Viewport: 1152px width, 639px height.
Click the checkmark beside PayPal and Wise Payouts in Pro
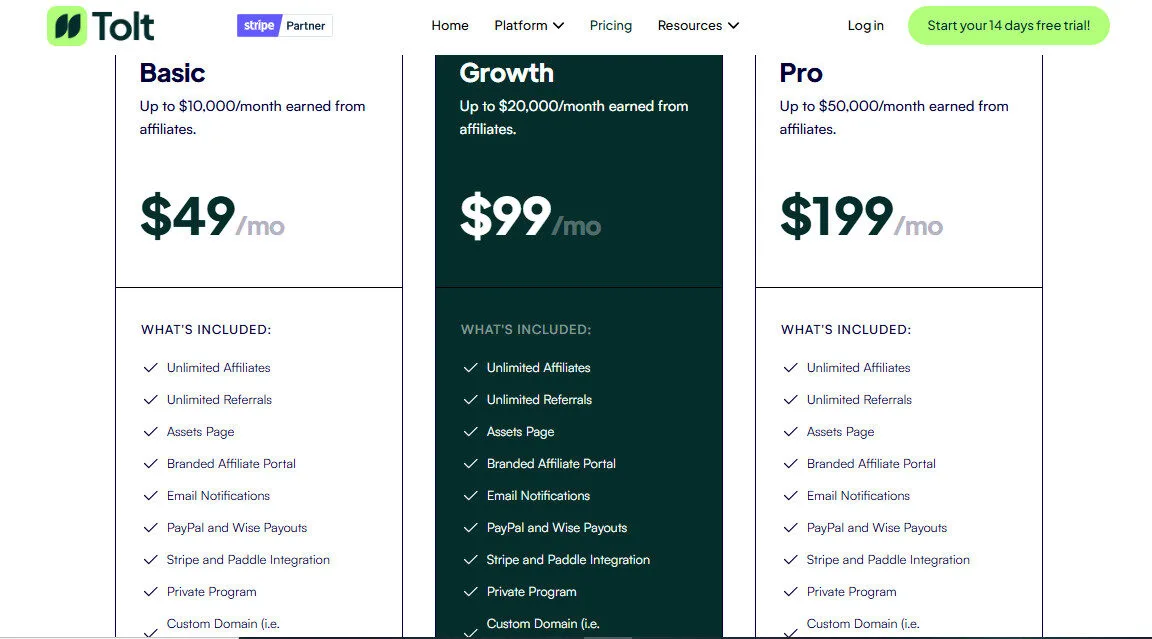tap(790, 527)
